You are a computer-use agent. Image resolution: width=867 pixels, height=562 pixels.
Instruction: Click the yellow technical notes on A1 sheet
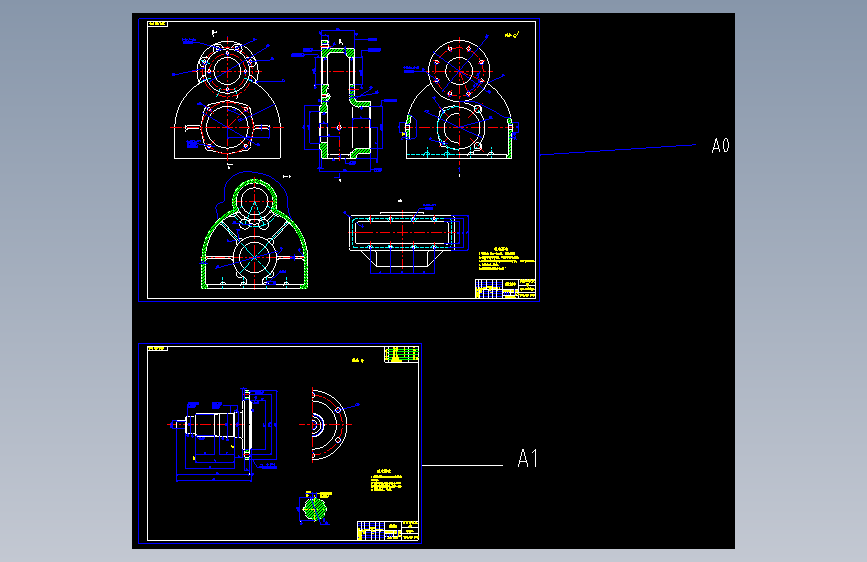coord(386,480)
